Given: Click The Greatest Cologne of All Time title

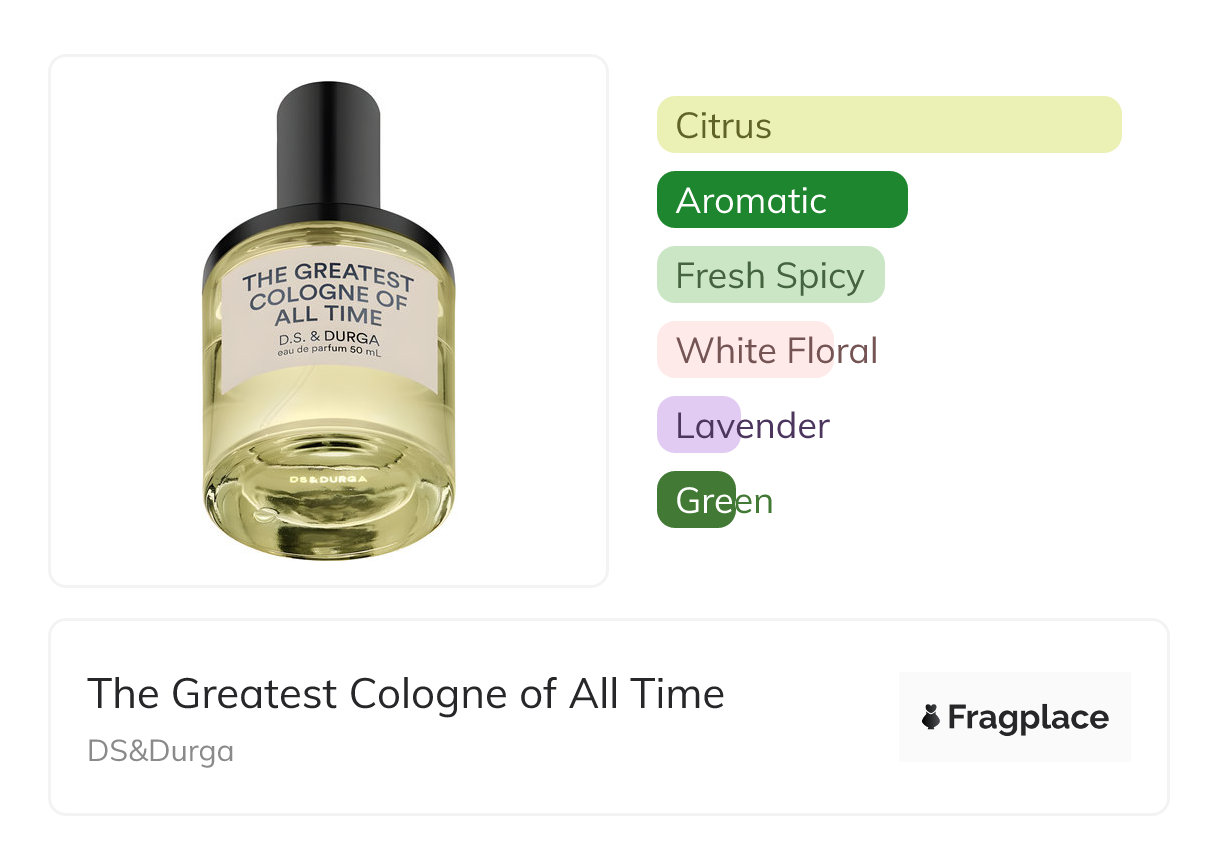Looking at the screenshot, I should click(406, 694).
